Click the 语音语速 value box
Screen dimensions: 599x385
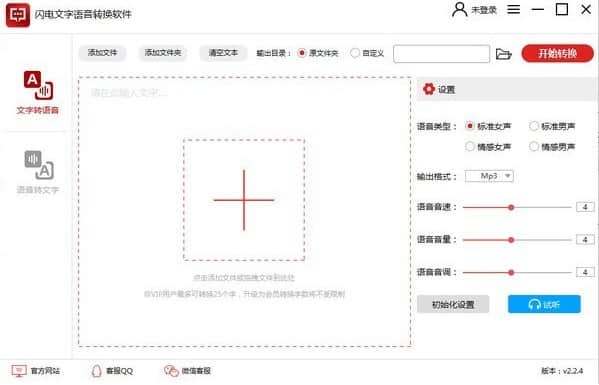(x=585, y=207)
